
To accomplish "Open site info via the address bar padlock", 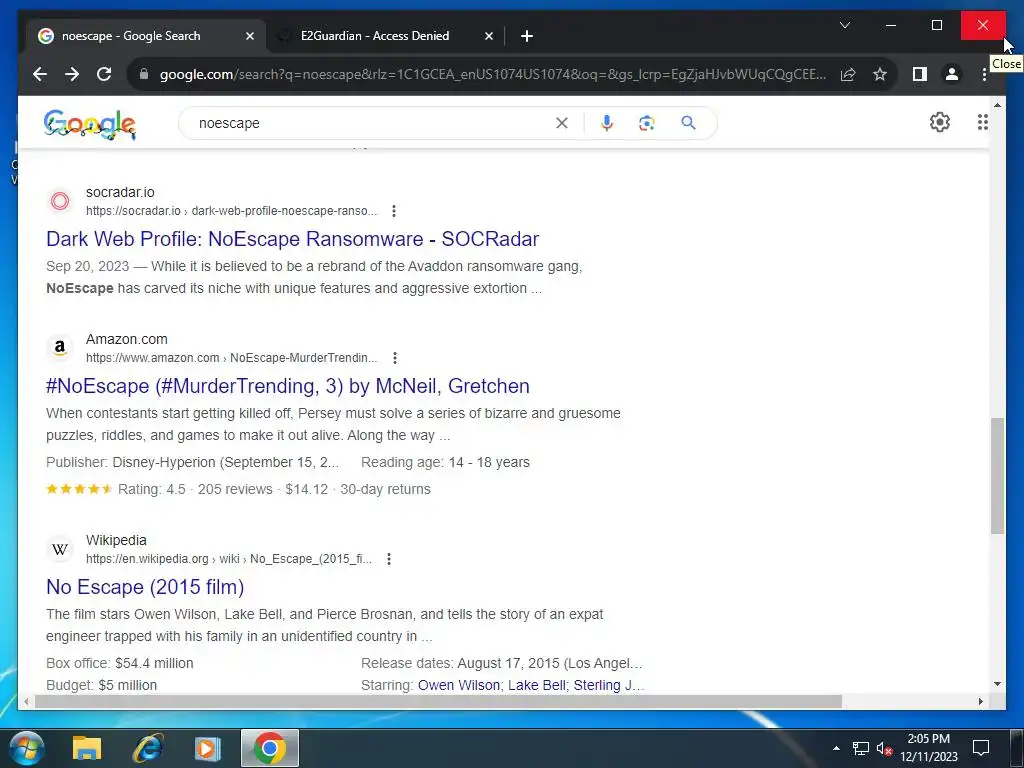I will click(x=144, y=74).
